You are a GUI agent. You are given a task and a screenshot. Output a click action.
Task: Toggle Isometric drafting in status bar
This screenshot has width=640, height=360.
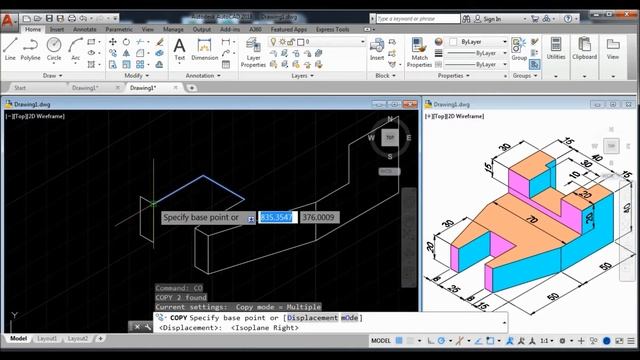460,340
